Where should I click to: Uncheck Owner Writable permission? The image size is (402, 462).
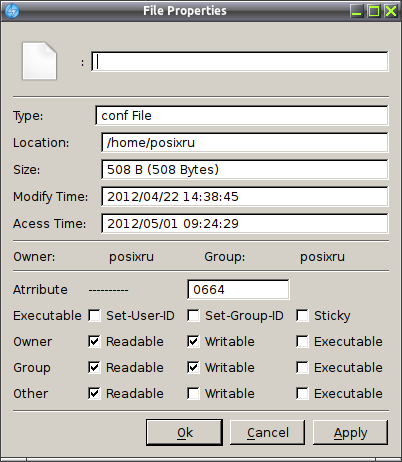pos(193,341)
